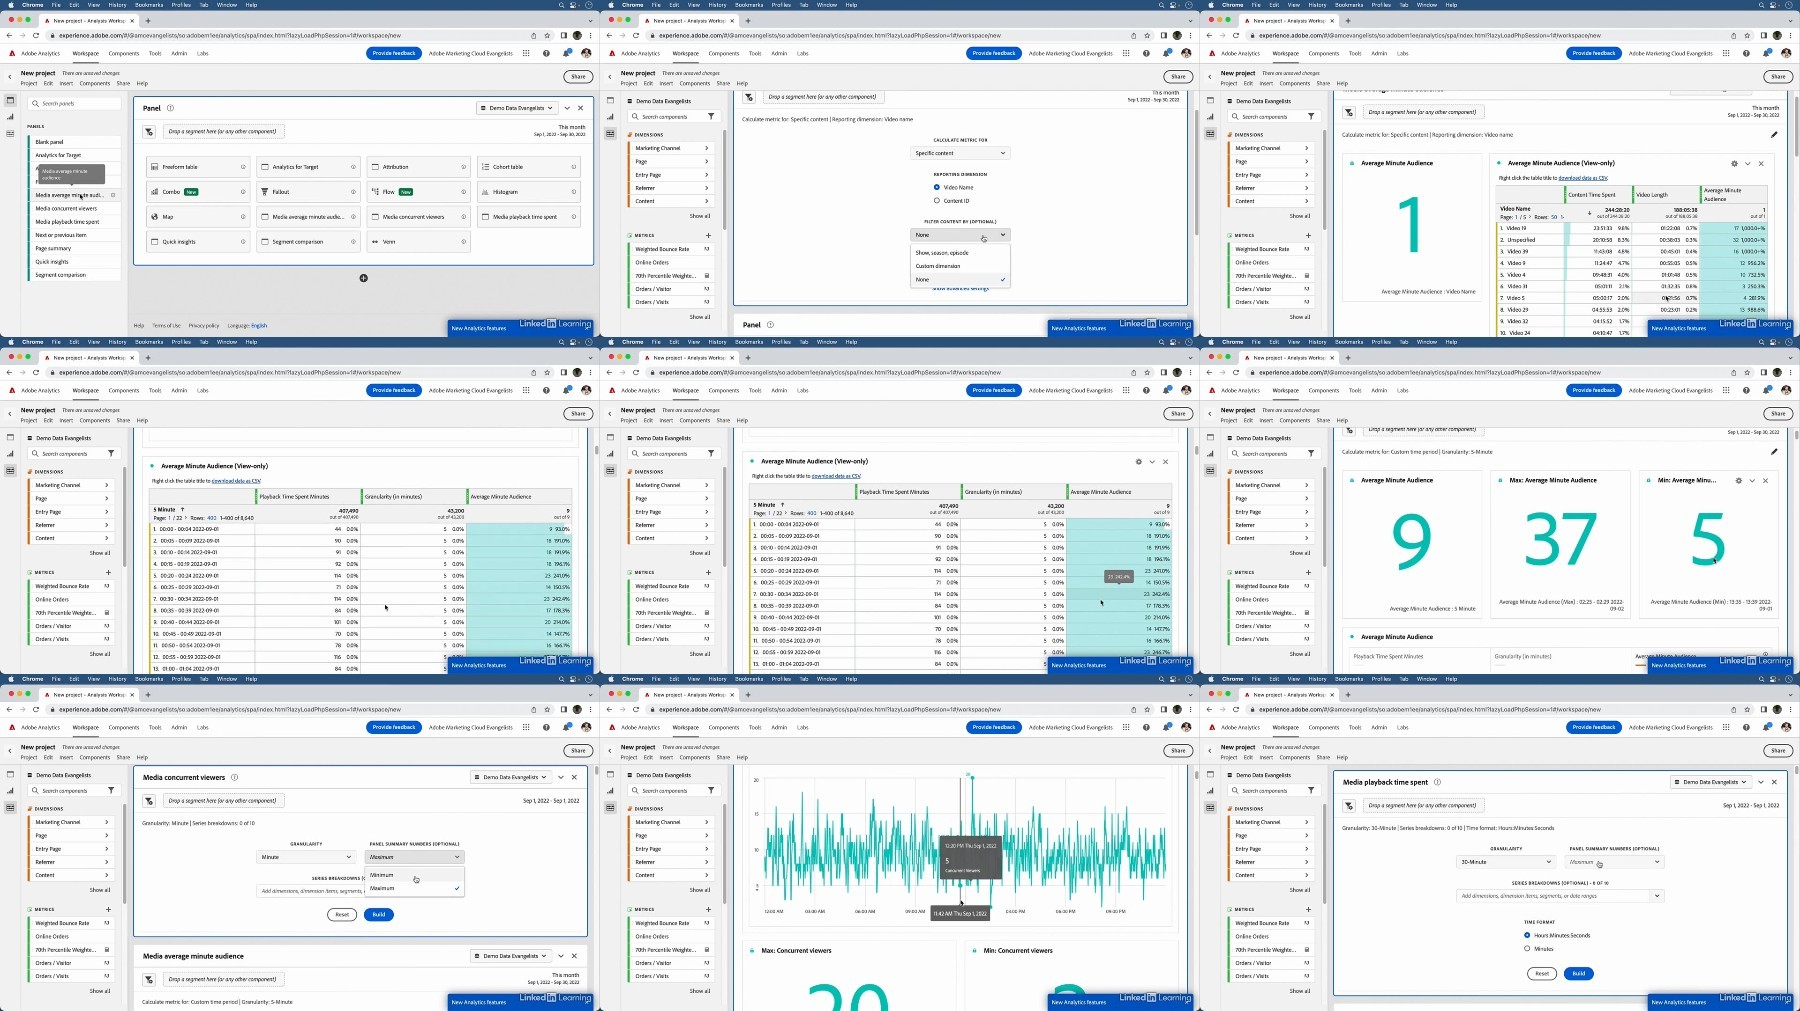The height and width of the screenshot is (1011, 1800).
Task: Show info for the Venn panel card
Action: tap(463, 241)
